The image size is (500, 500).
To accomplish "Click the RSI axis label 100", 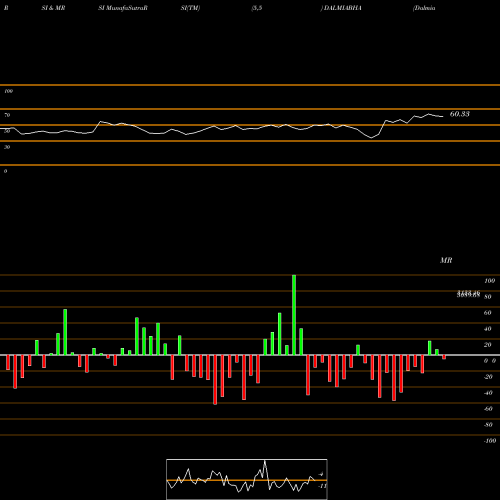I will [x=8, y=91].
